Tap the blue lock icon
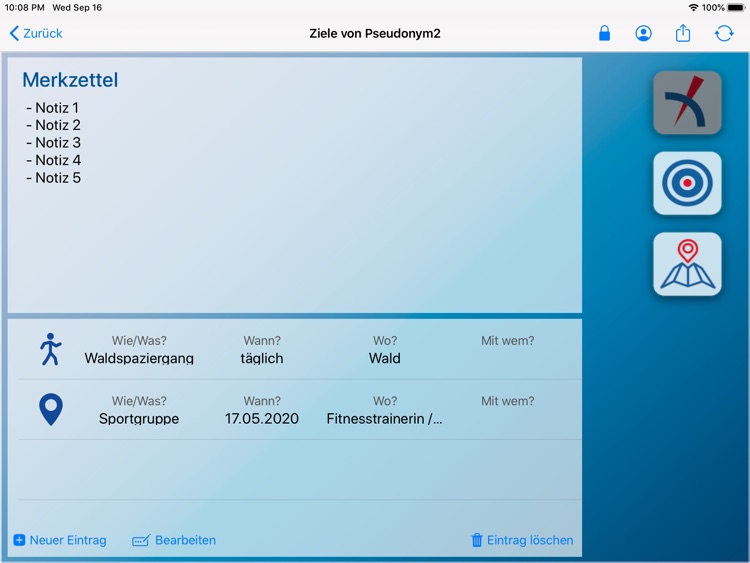 [x=604, y=33]
